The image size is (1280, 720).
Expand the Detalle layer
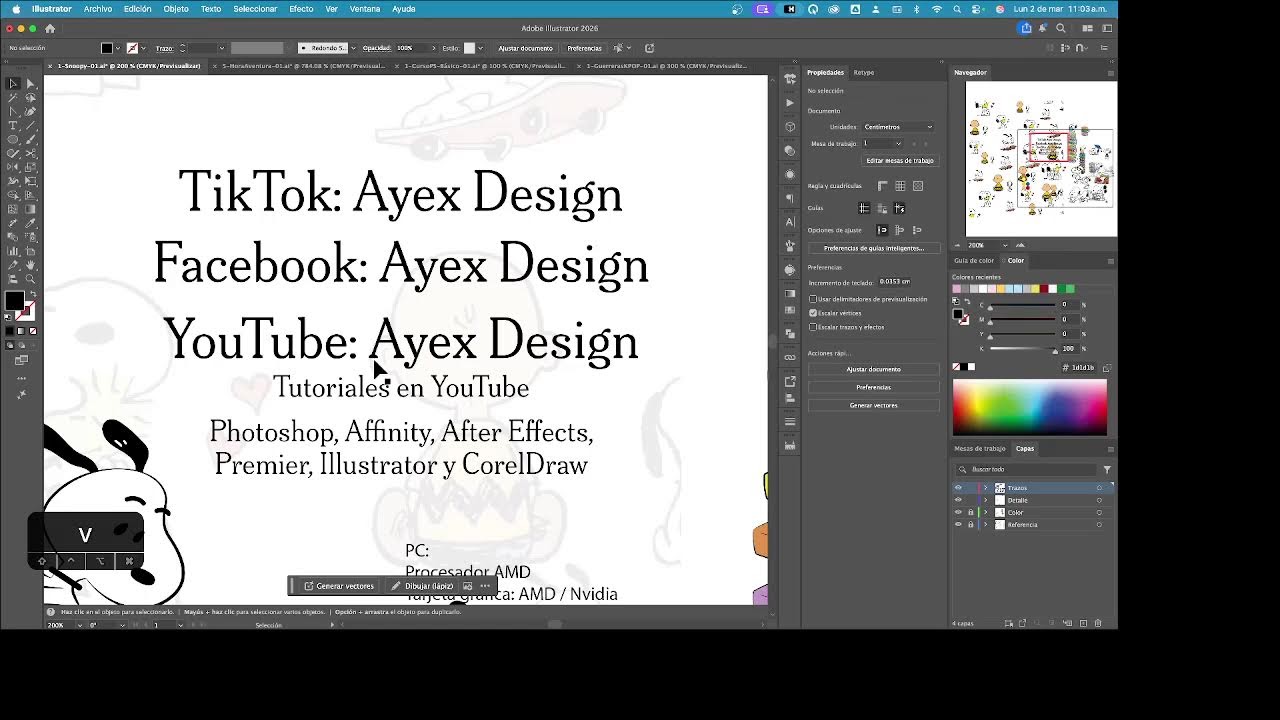(985, 500)
